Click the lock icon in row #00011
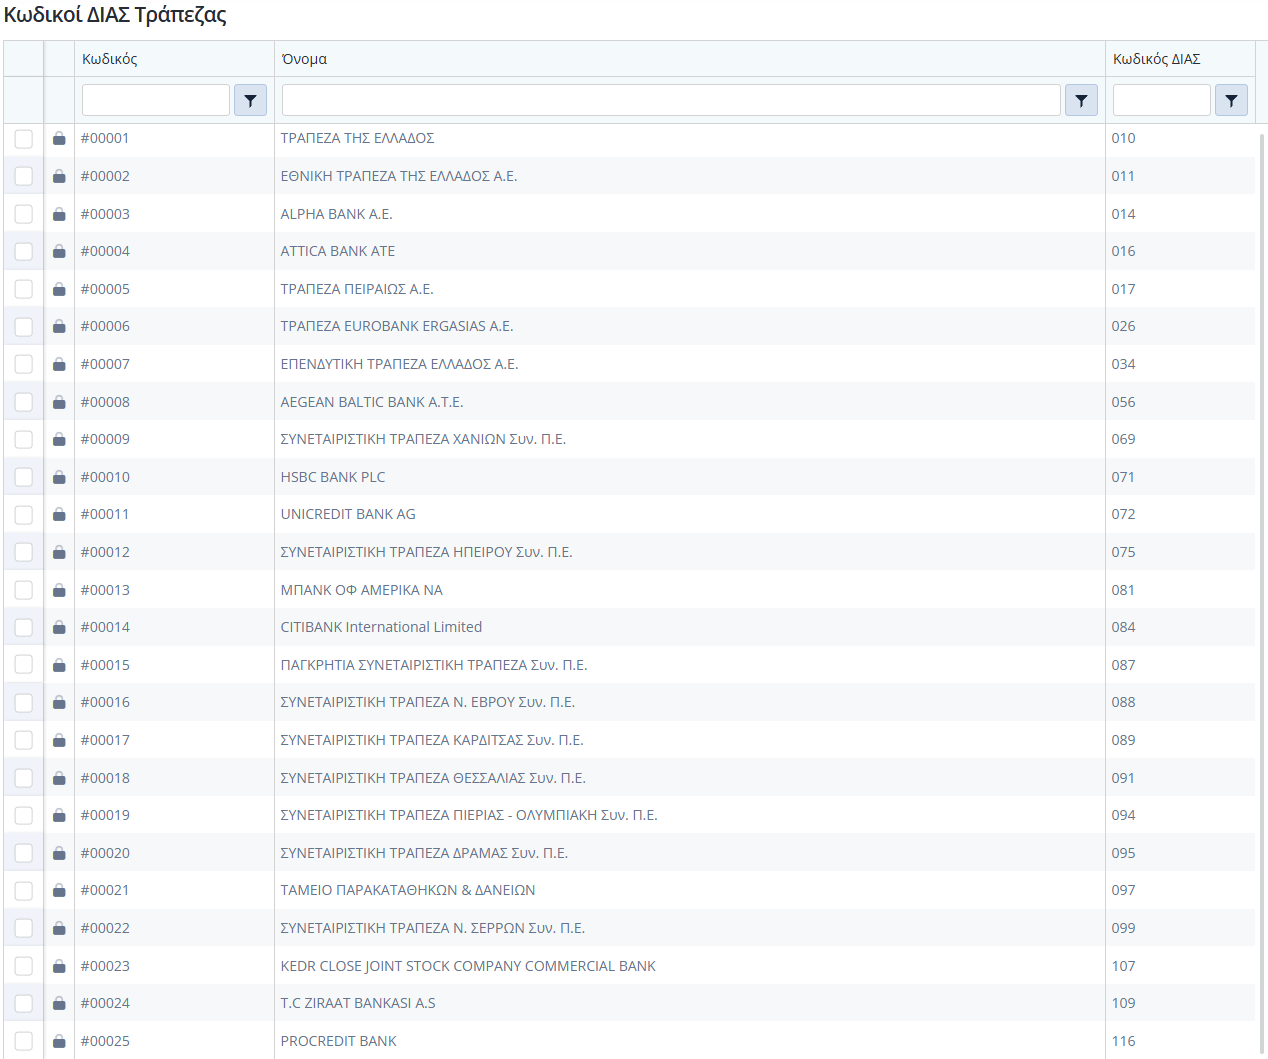The image size is (1268, 1059). tap(59, 514)
